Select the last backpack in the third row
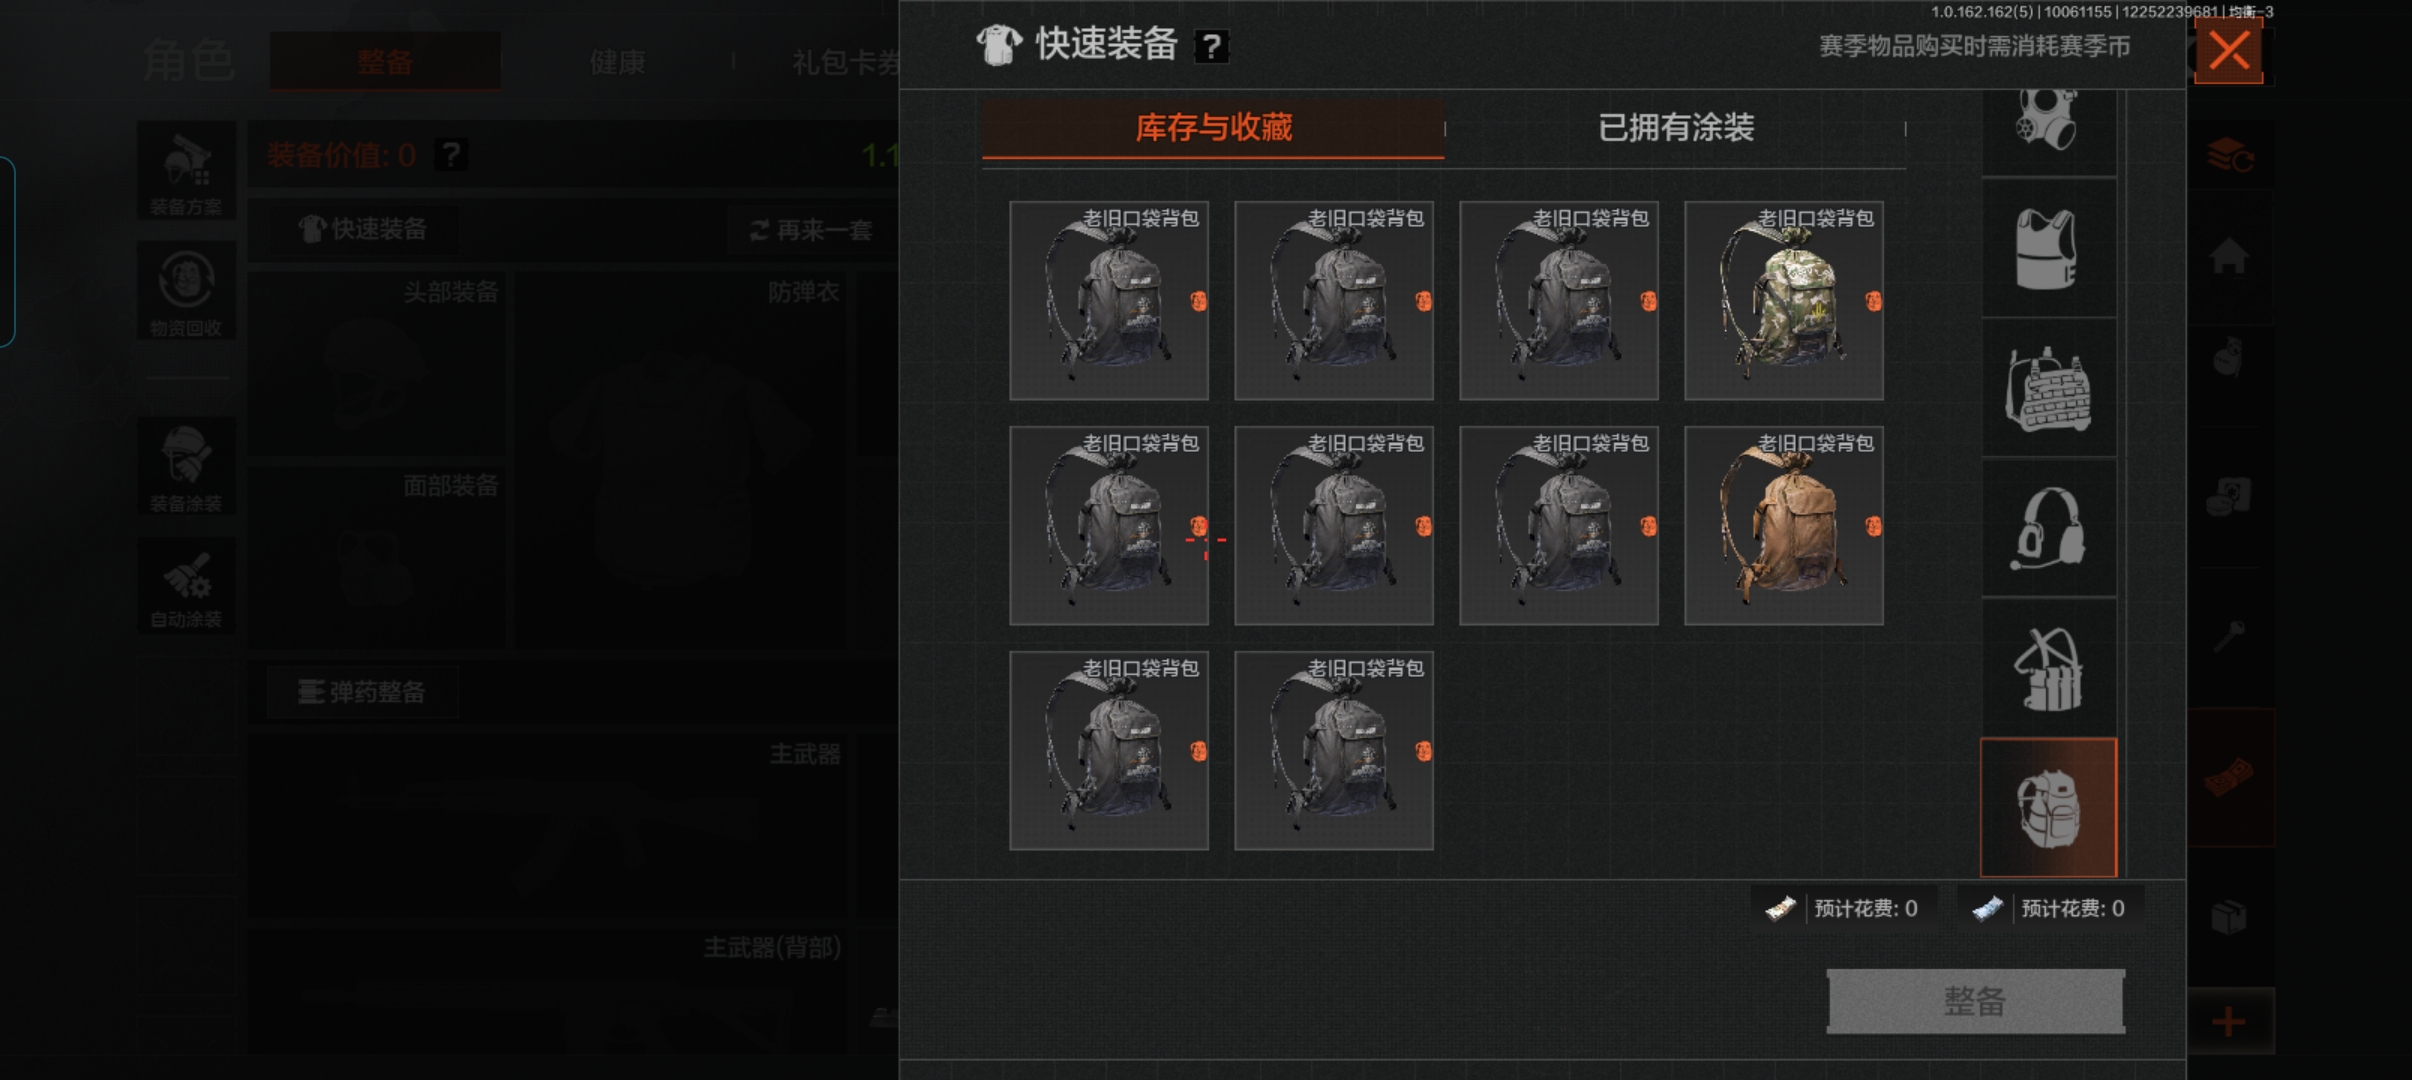Image resolution: width=2412 pixels, height=1080 pixels. click(x=1334, y=751)
